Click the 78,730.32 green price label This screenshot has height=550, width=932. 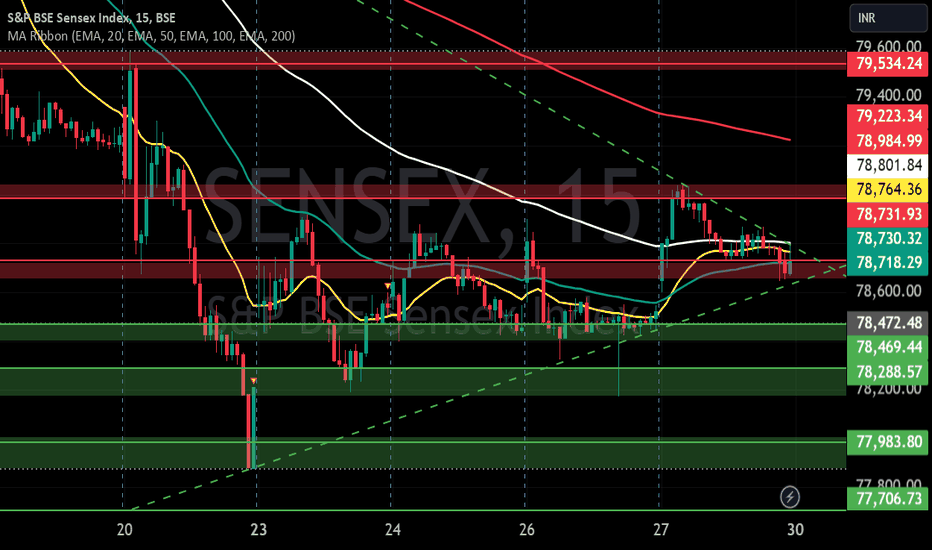(887, 238)
